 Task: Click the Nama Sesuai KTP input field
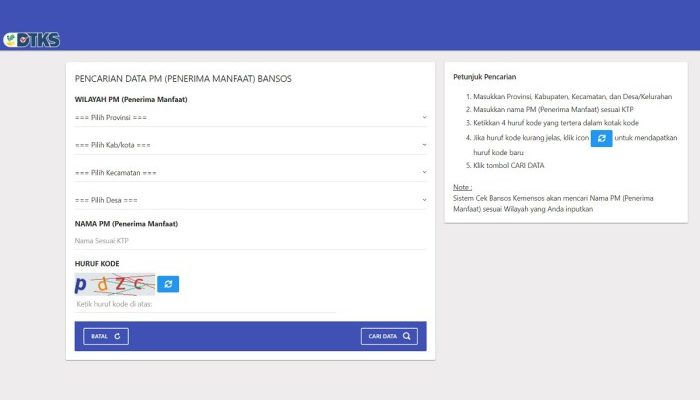tap(250, 241)
